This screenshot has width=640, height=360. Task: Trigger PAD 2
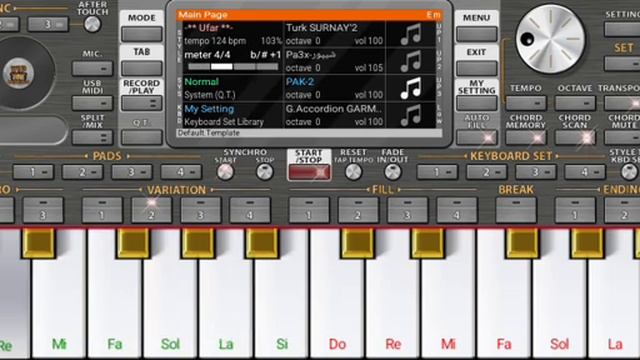tap(82, 172)
